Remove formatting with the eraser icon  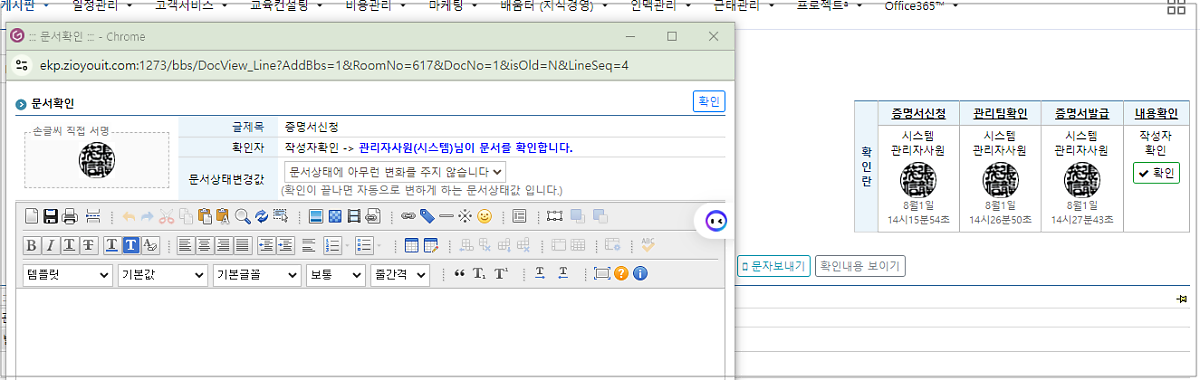pyautogui.click(x=150, y=244)
